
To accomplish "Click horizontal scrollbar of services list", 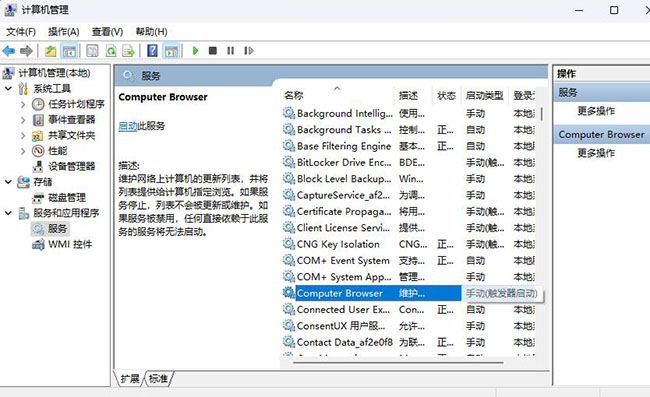I will (x=398, y=363).
